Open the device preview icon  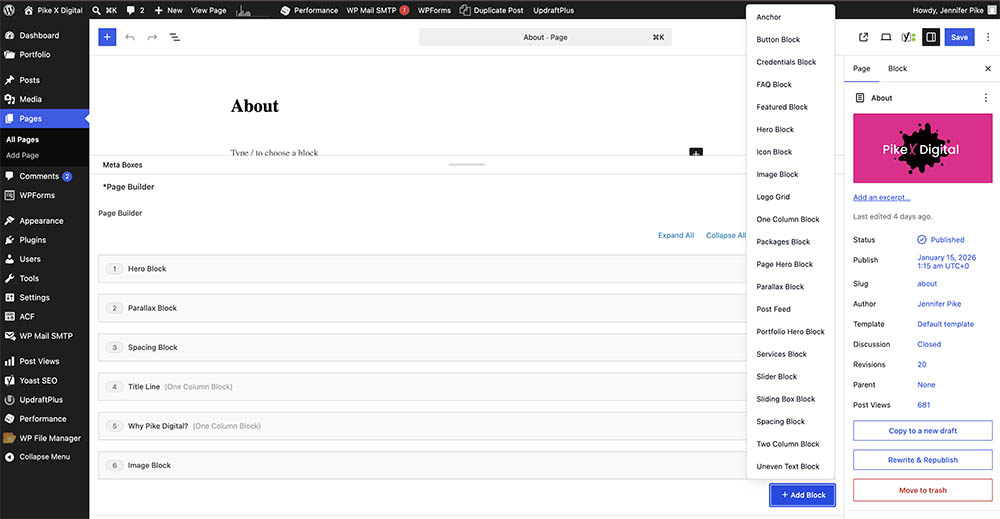pos(886,37)
